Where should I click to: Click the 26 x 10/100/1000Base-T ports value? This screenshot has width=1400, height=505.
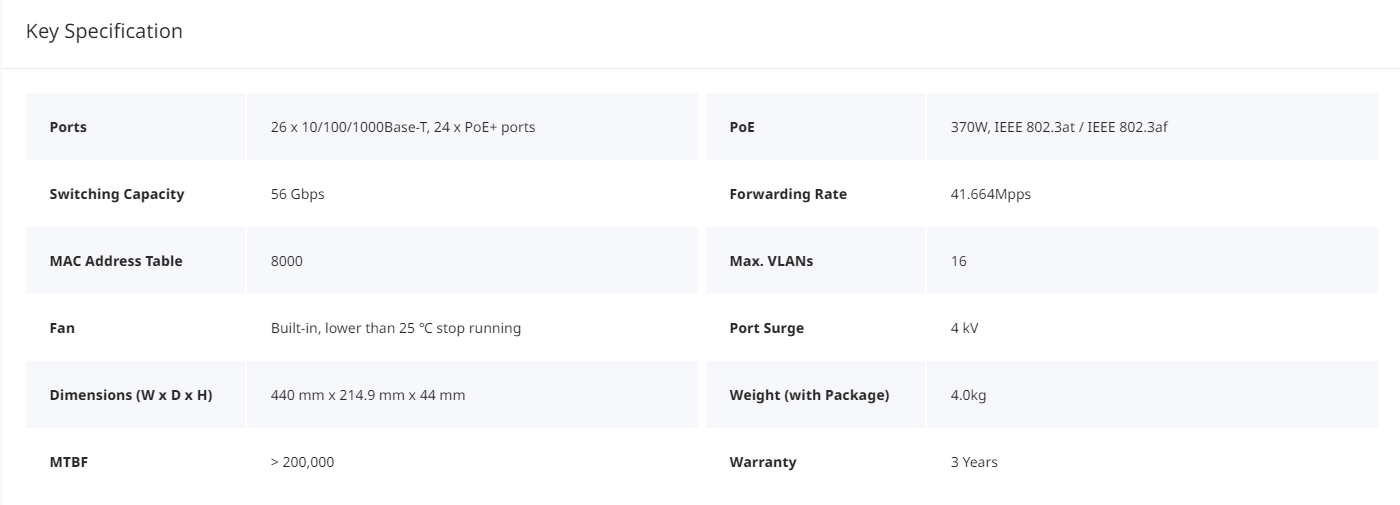[x=403, y=127]
